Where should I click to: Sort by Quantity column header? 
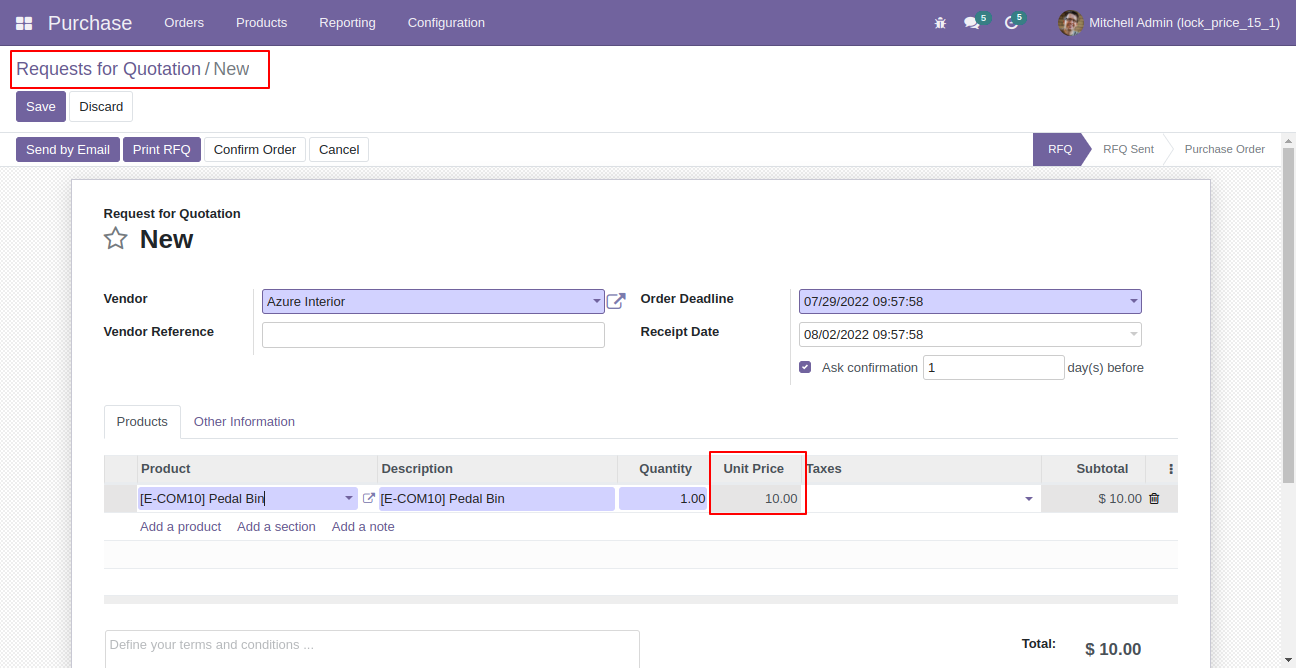coord(663,469)
